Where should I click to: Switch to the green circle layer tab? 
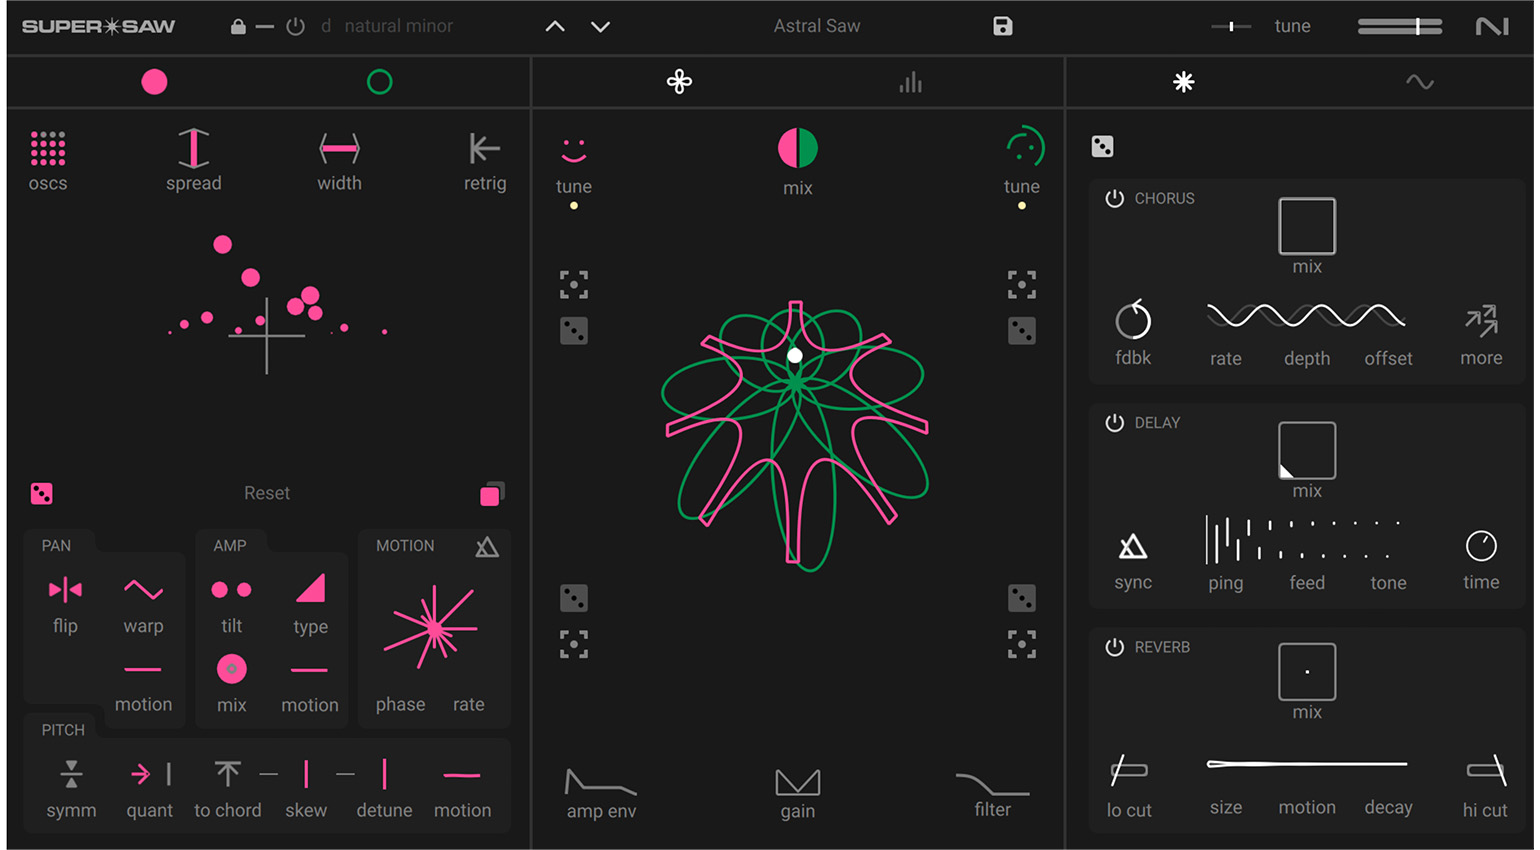[379, 82]
